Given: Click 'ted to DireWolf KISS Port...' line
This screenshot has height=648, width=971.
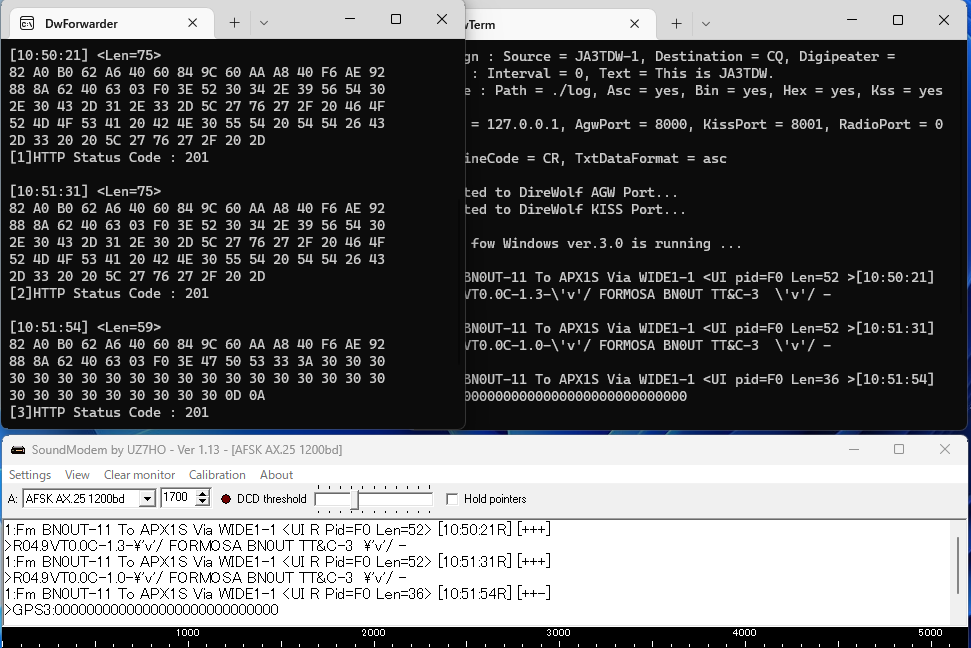Looking at the screenshot, I should coord(575,209).
